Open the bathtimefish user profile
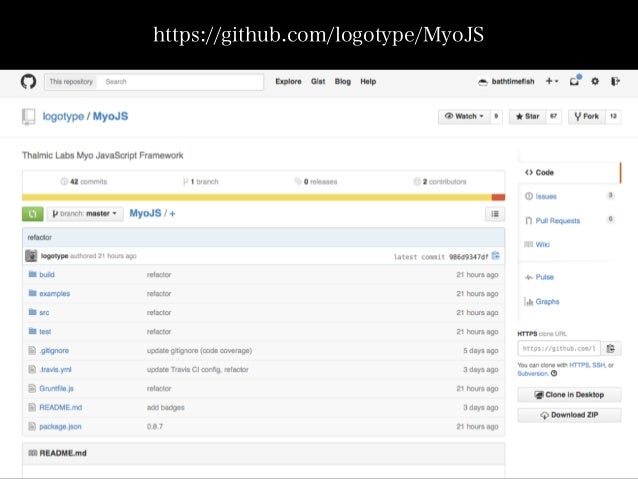The image size is (638, 479). (x=506, y=81)
